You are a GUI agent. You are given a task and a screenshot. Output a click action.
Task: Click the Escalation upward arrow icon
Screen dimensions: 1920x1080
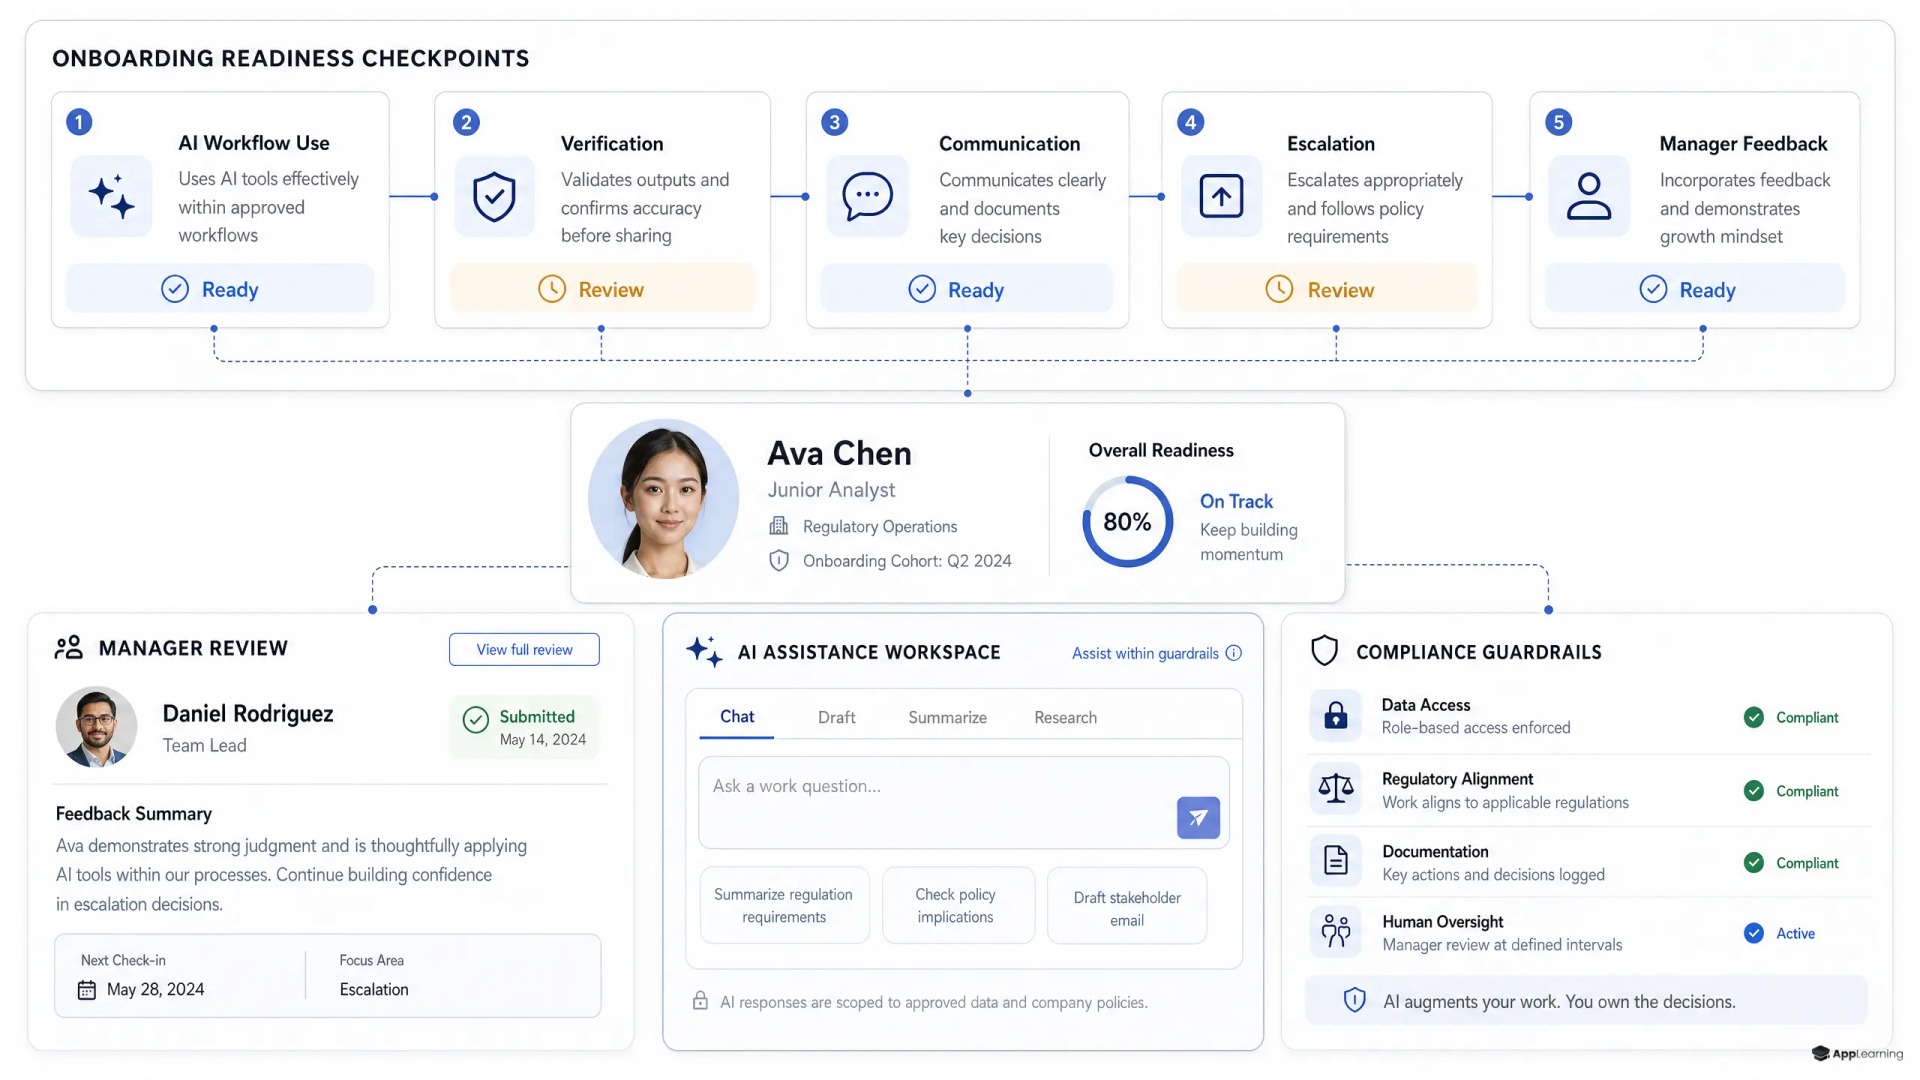tap(1221, 196)
